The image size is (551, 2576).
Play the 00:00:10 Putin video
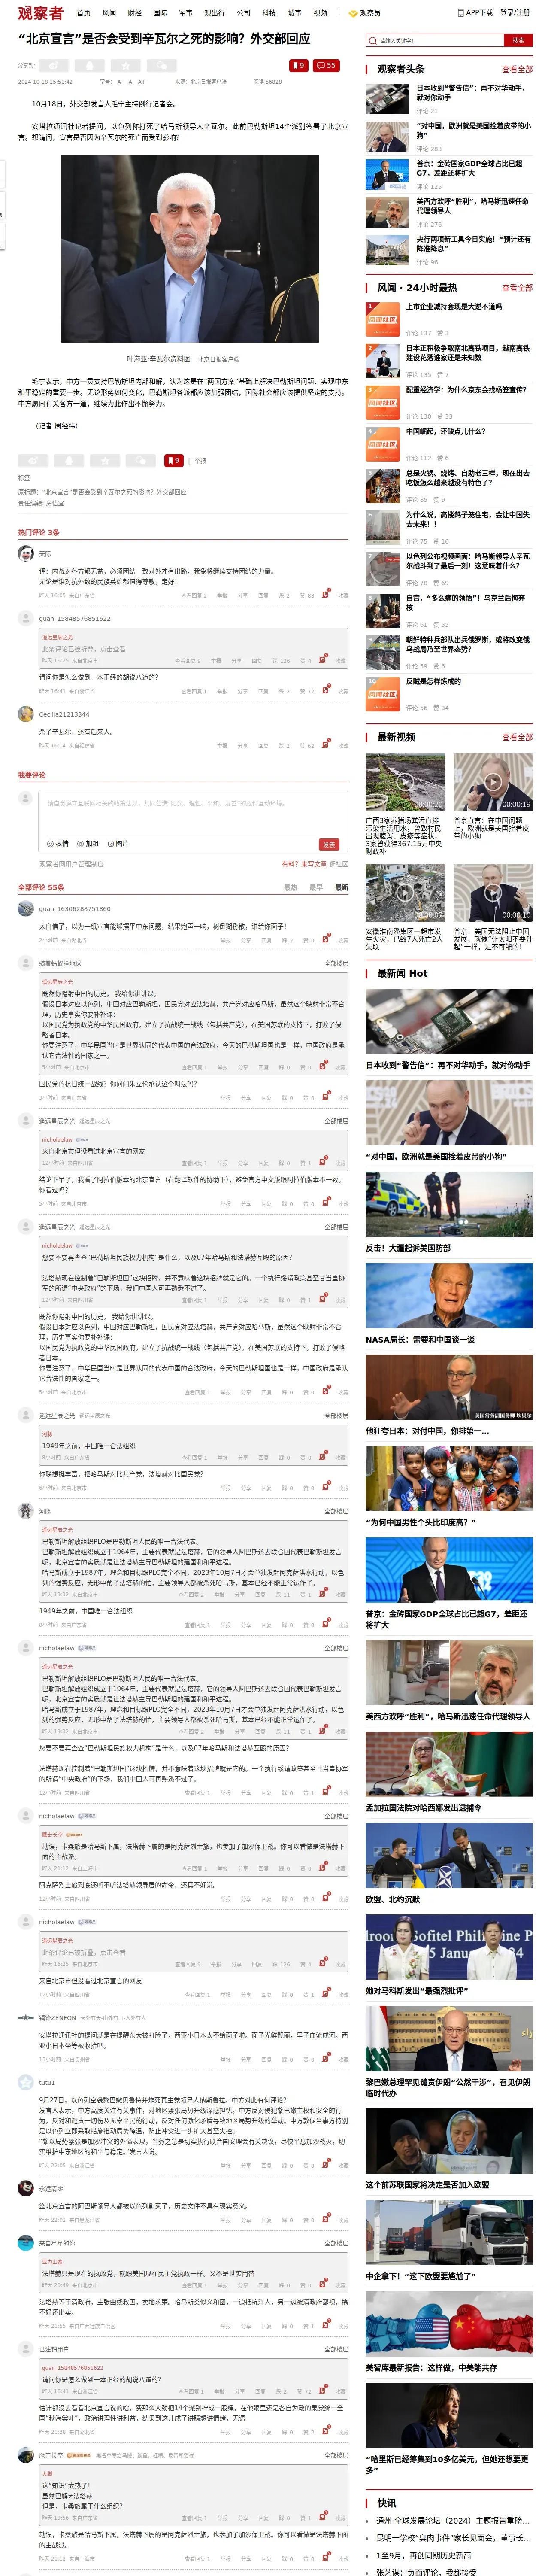click(493, 892)
